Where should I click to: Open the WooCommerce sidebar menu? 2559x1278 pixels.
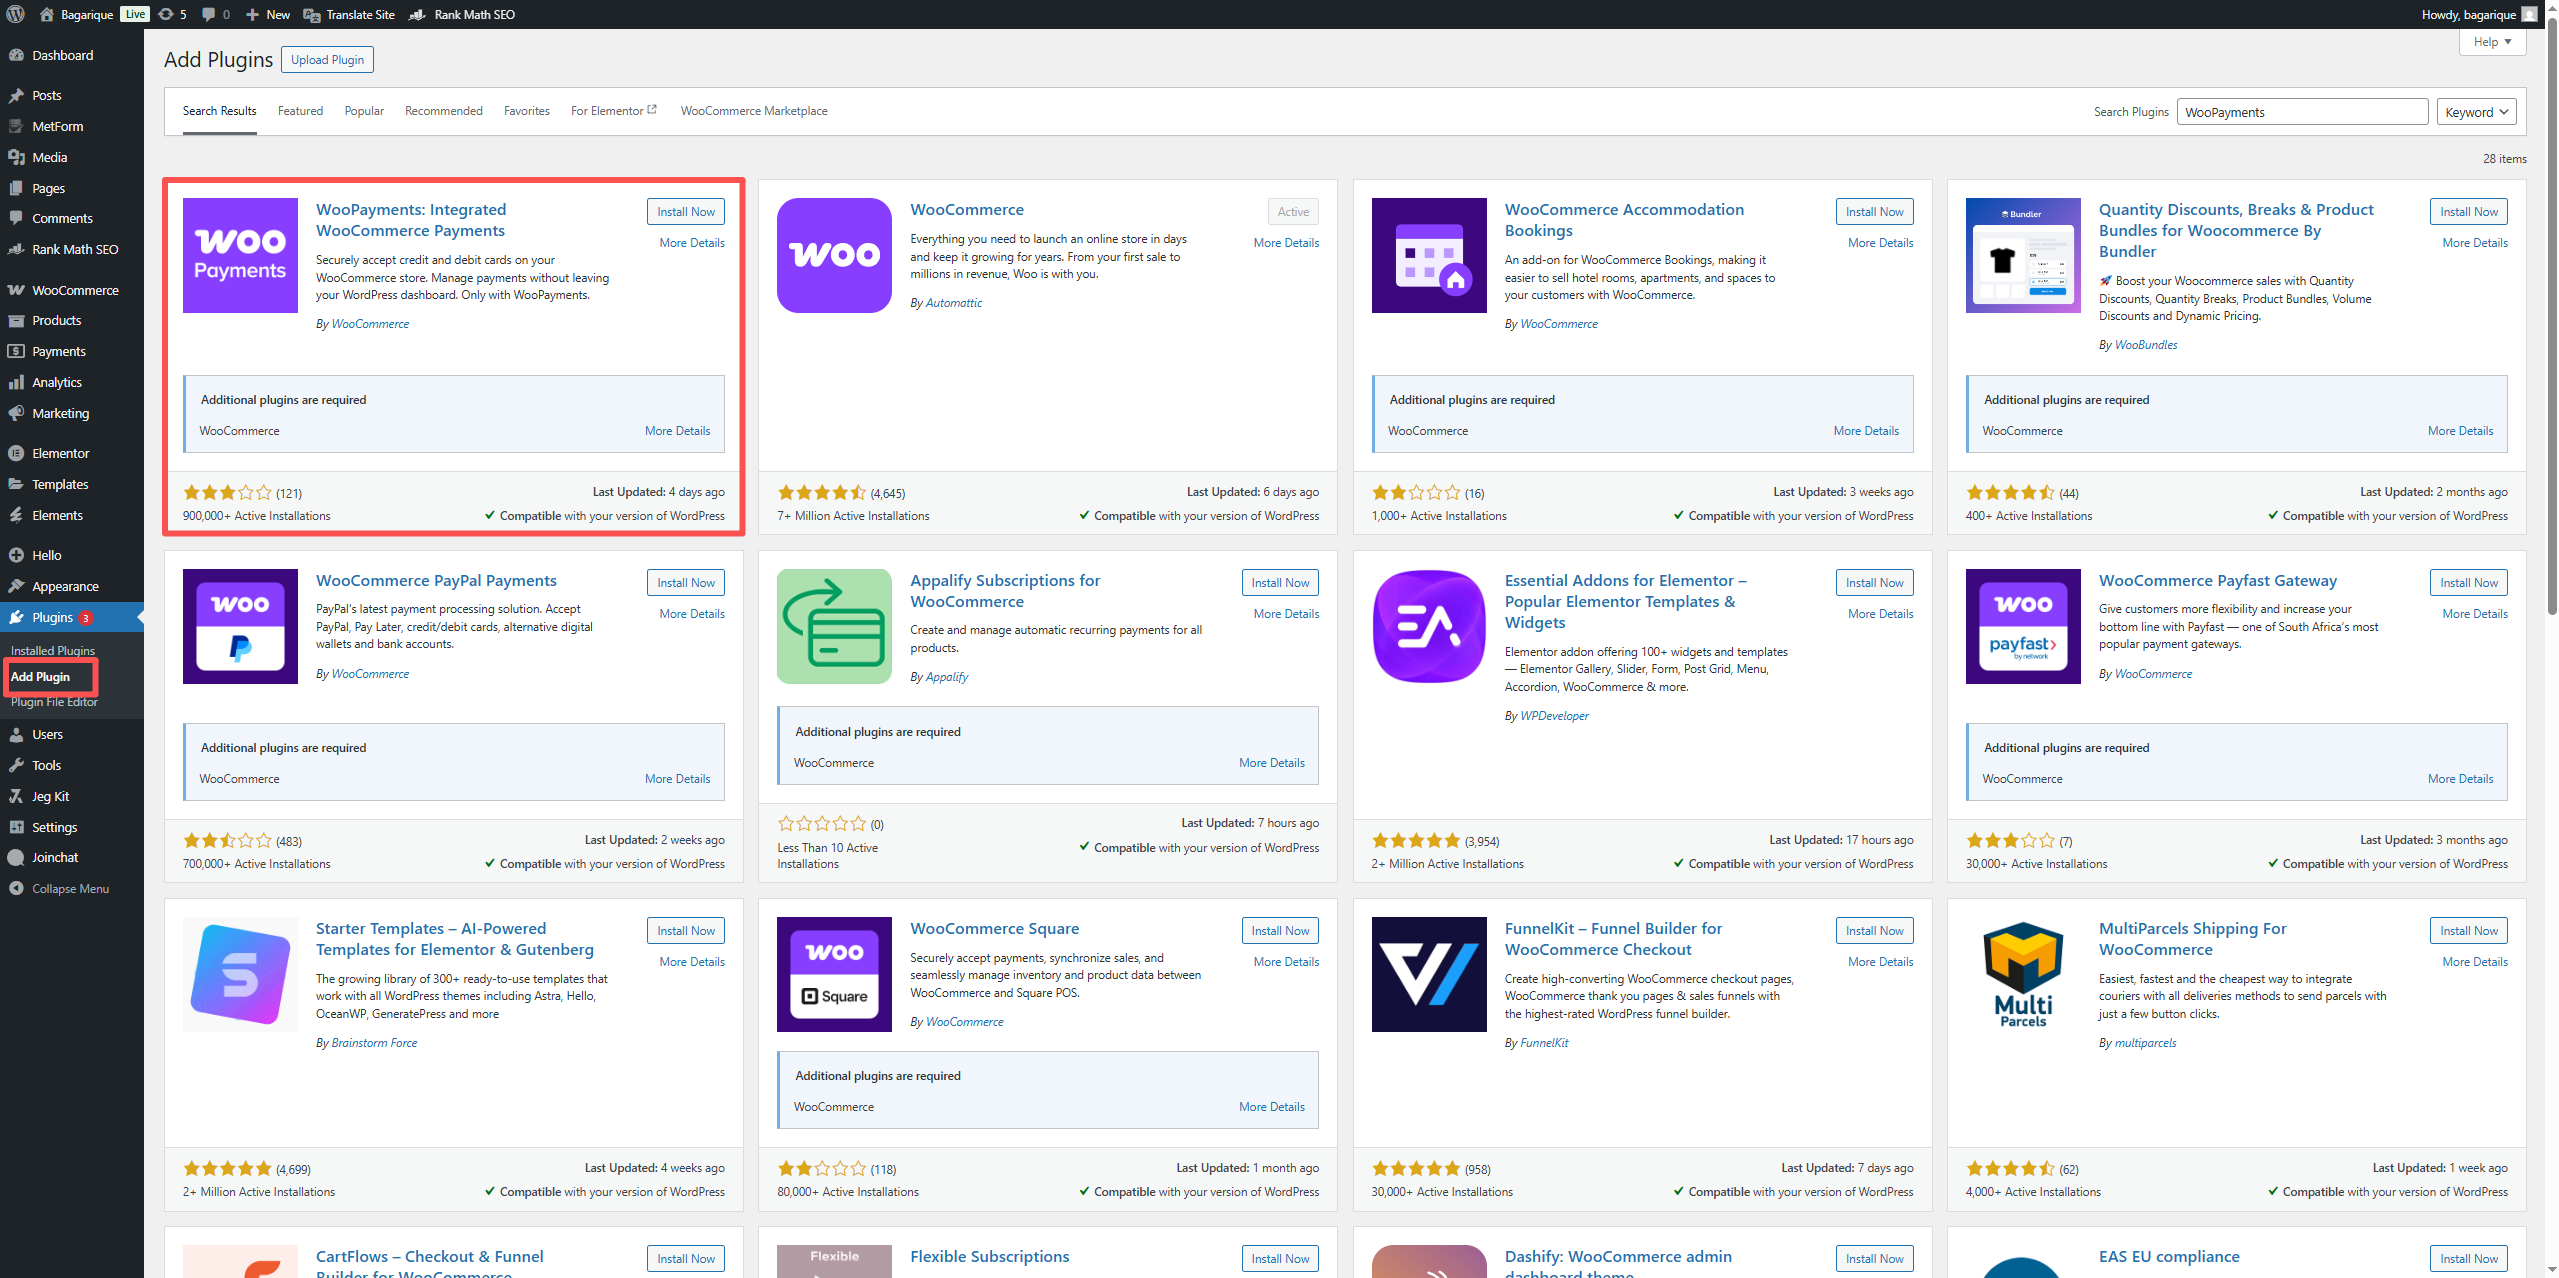(x=74, y=290)
